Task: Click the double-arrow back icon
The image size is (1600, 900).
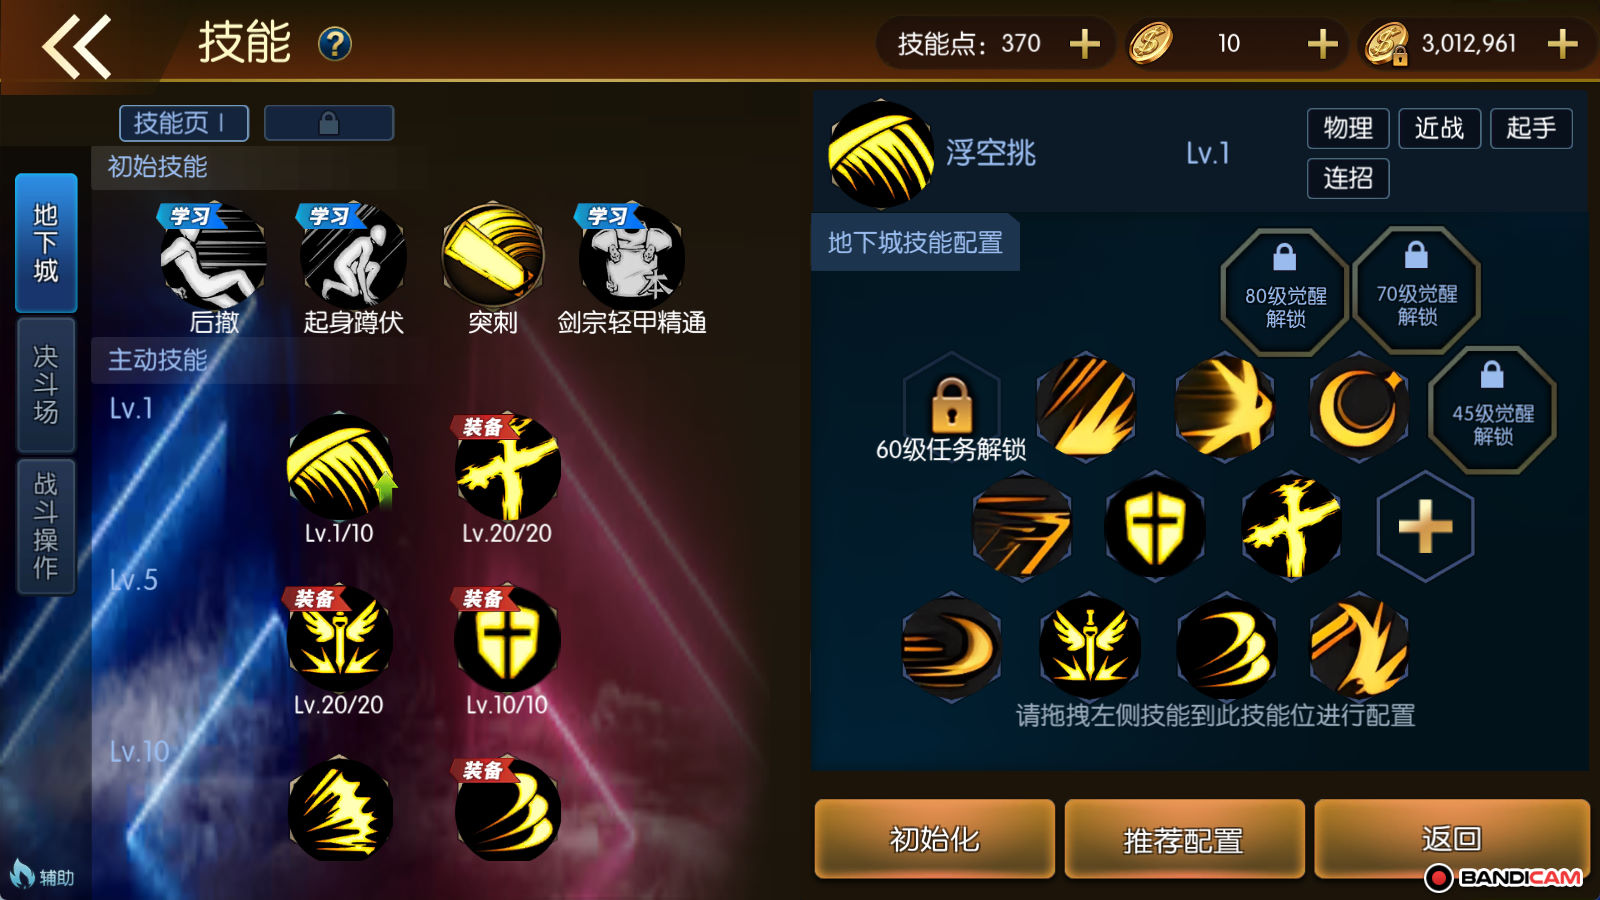Action: click(76, 46)
